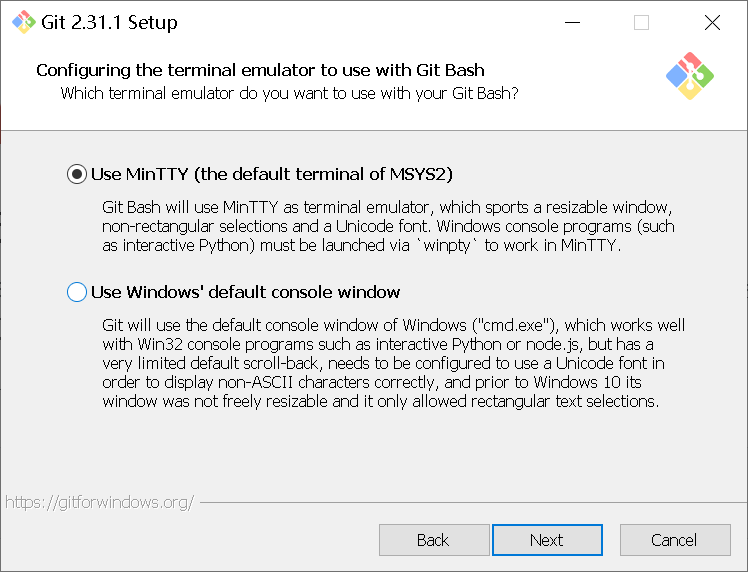Screen dimensions: 748x572
Task: Click the disabled maximize window button
Action: pyautogui.click(x=641, y=22)
